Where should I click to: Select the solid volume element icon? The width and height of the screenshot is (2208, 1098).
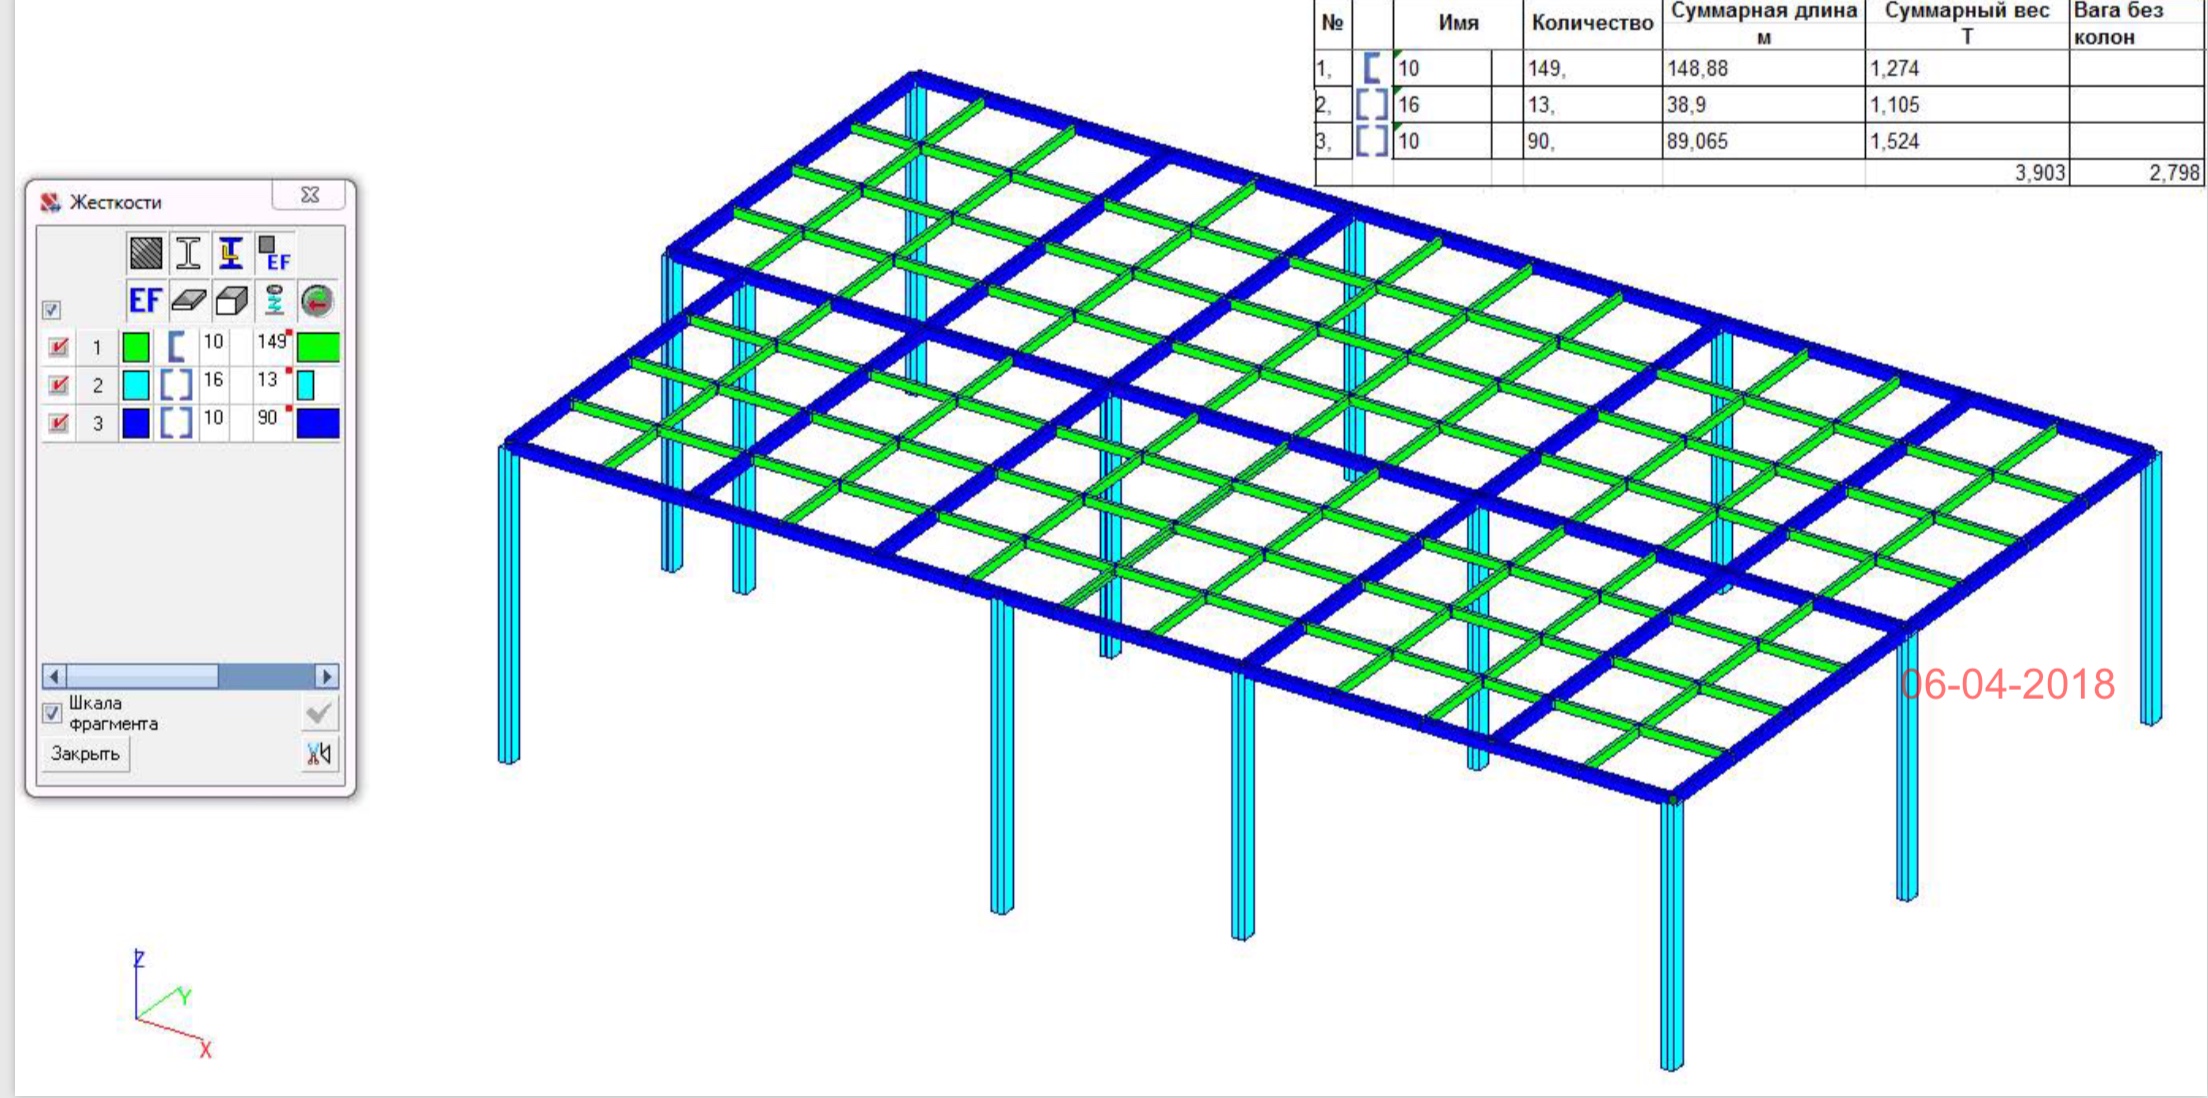231,300
